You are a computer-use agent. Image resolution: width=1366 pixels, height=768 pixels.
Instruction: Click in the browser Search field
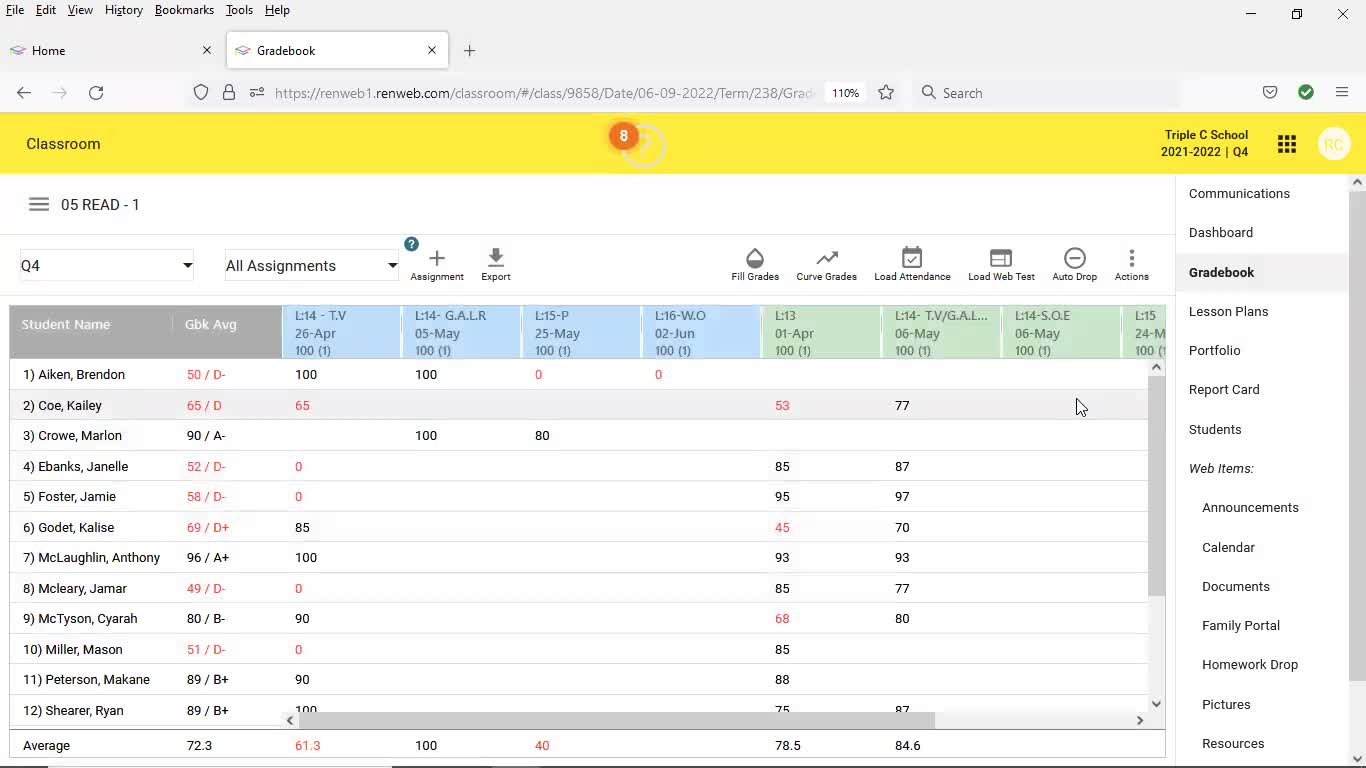click(1045, 93)
